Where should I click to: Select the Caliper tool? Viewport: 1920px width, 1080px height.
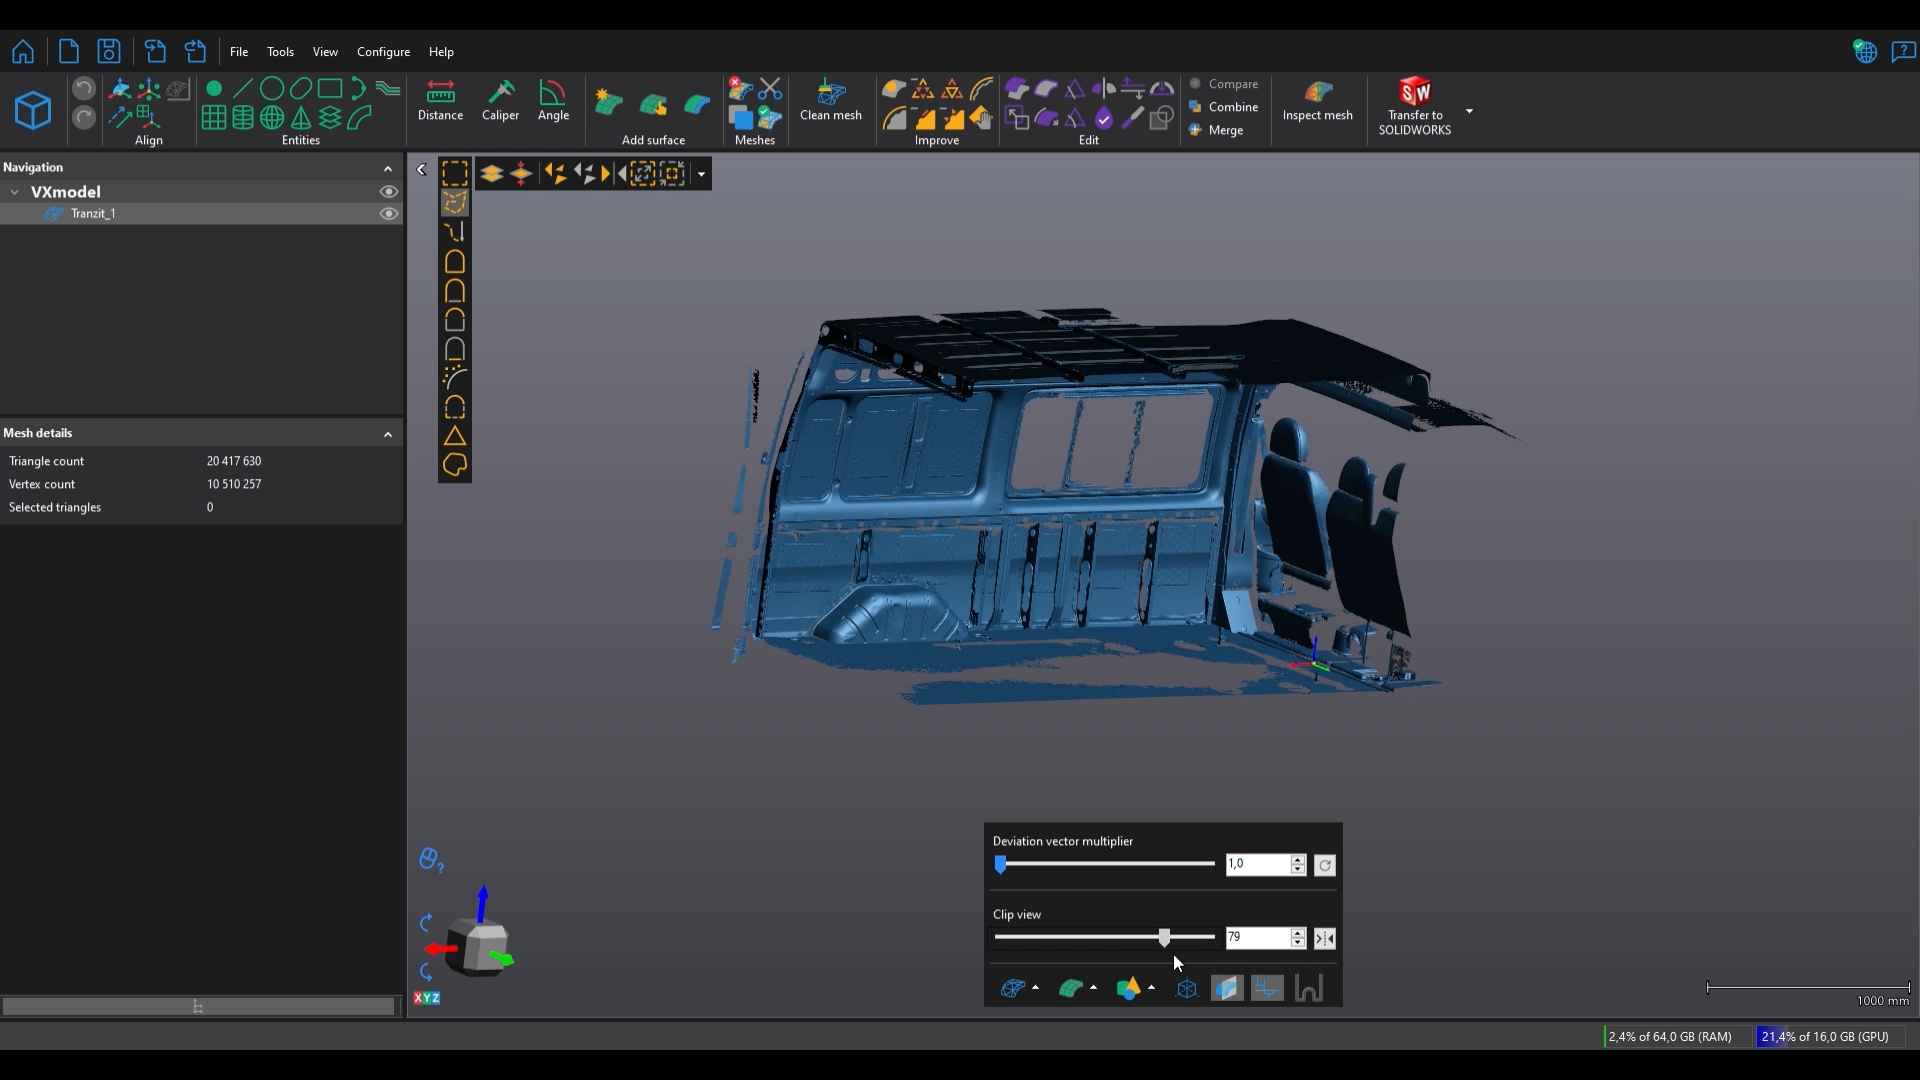(500, 100)
